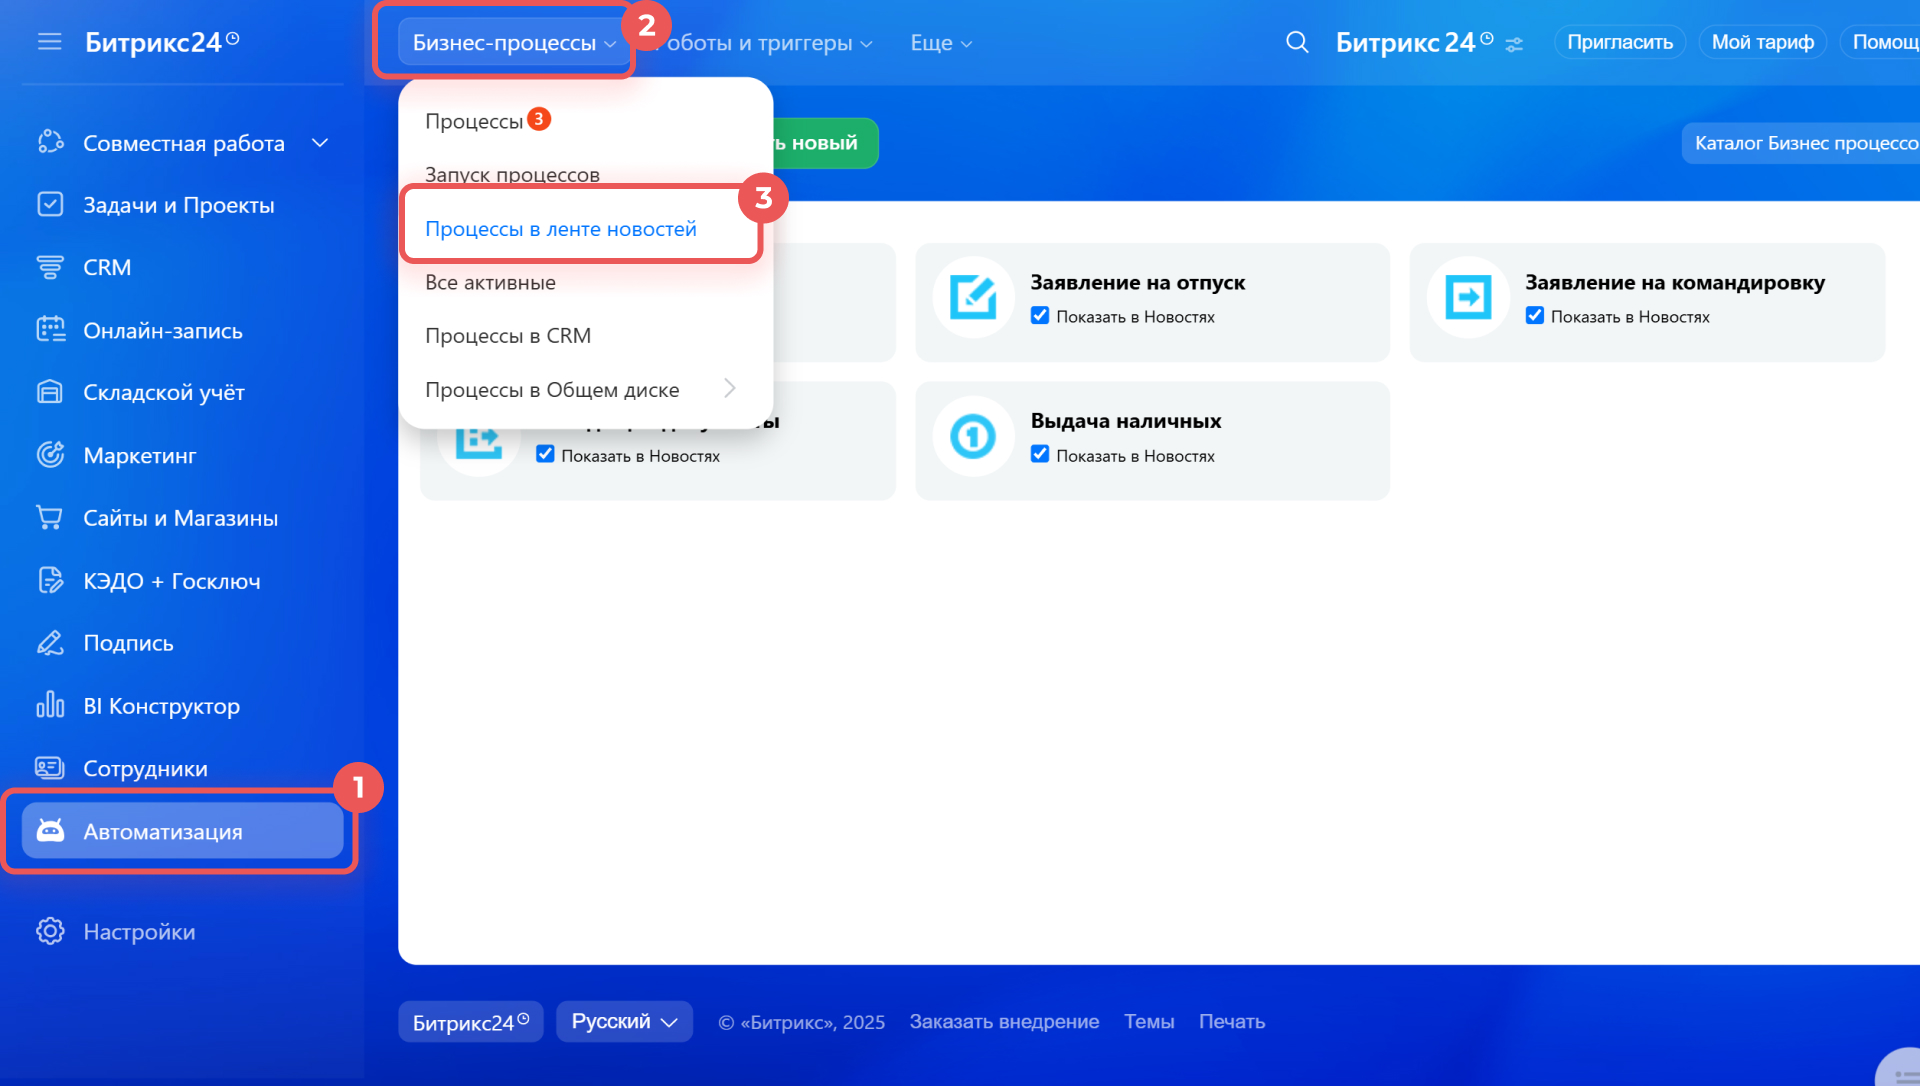Select Процессы menu entry
Image resolution: width=1920 pixels, height=1086 pixels.
point(474,121)
